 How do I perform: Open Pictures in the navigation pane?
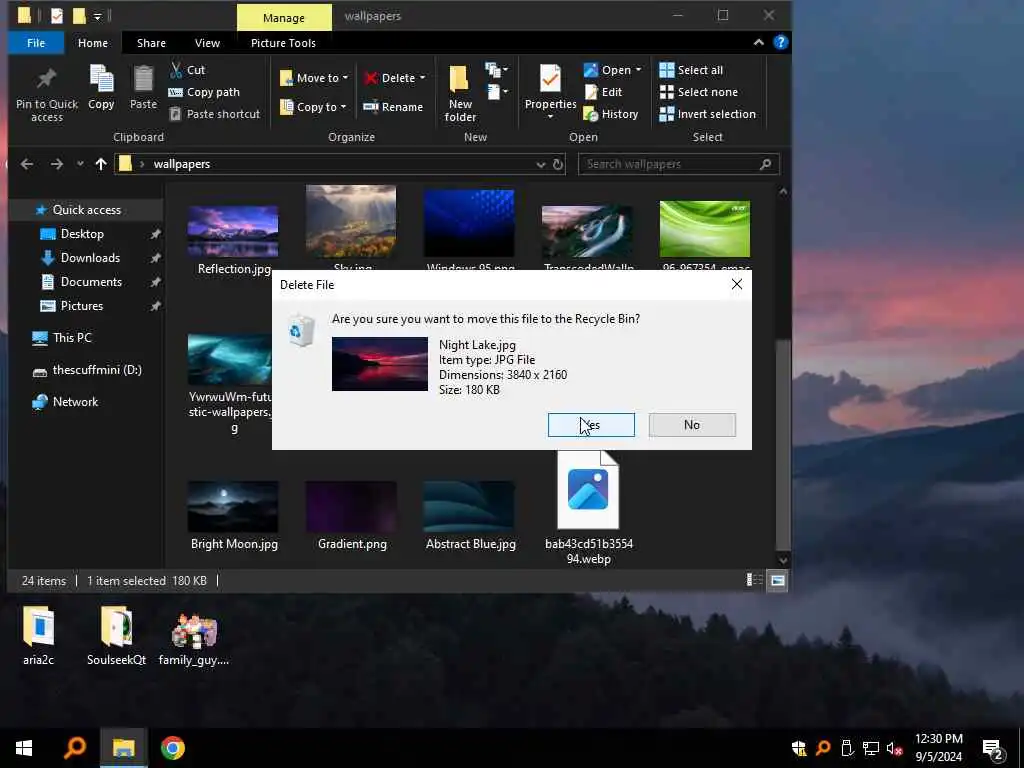click(82, 306)
